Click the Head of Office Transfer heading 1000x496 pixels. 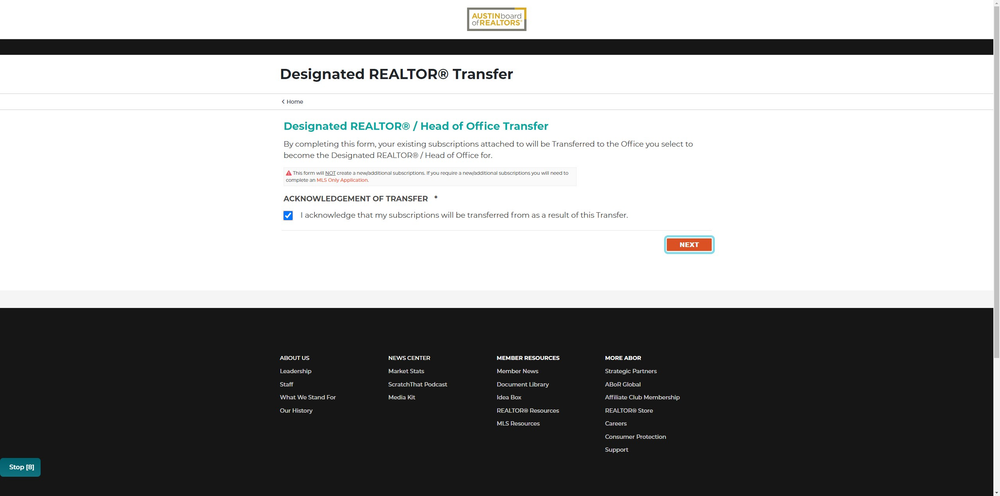pos(416,126)
